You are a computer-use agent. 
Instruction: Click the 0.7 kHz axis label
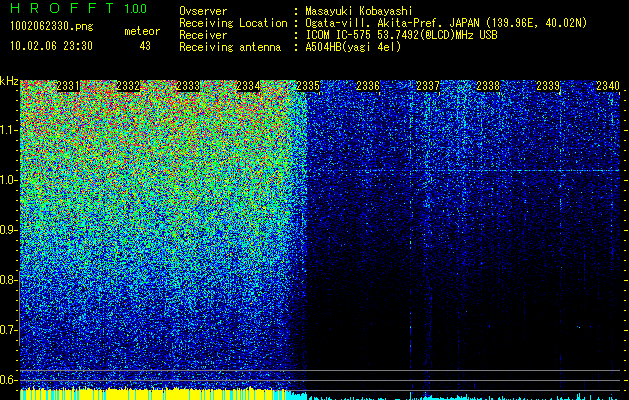point(8,330)
